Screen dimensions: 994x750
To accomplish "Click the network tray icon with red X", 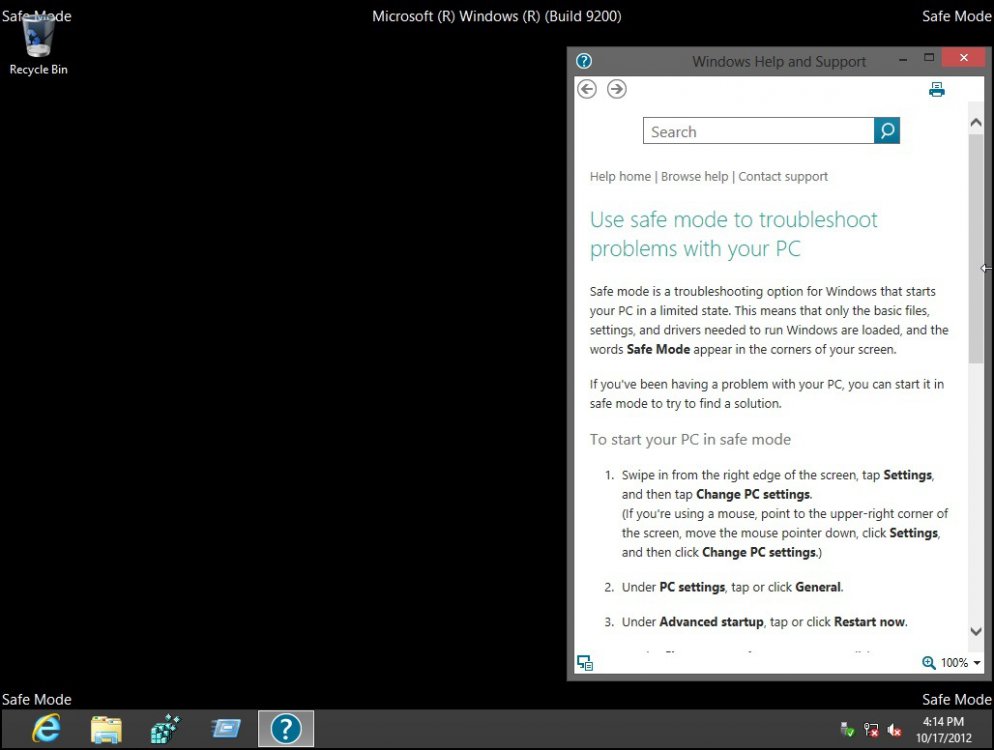I will point(871,730).
